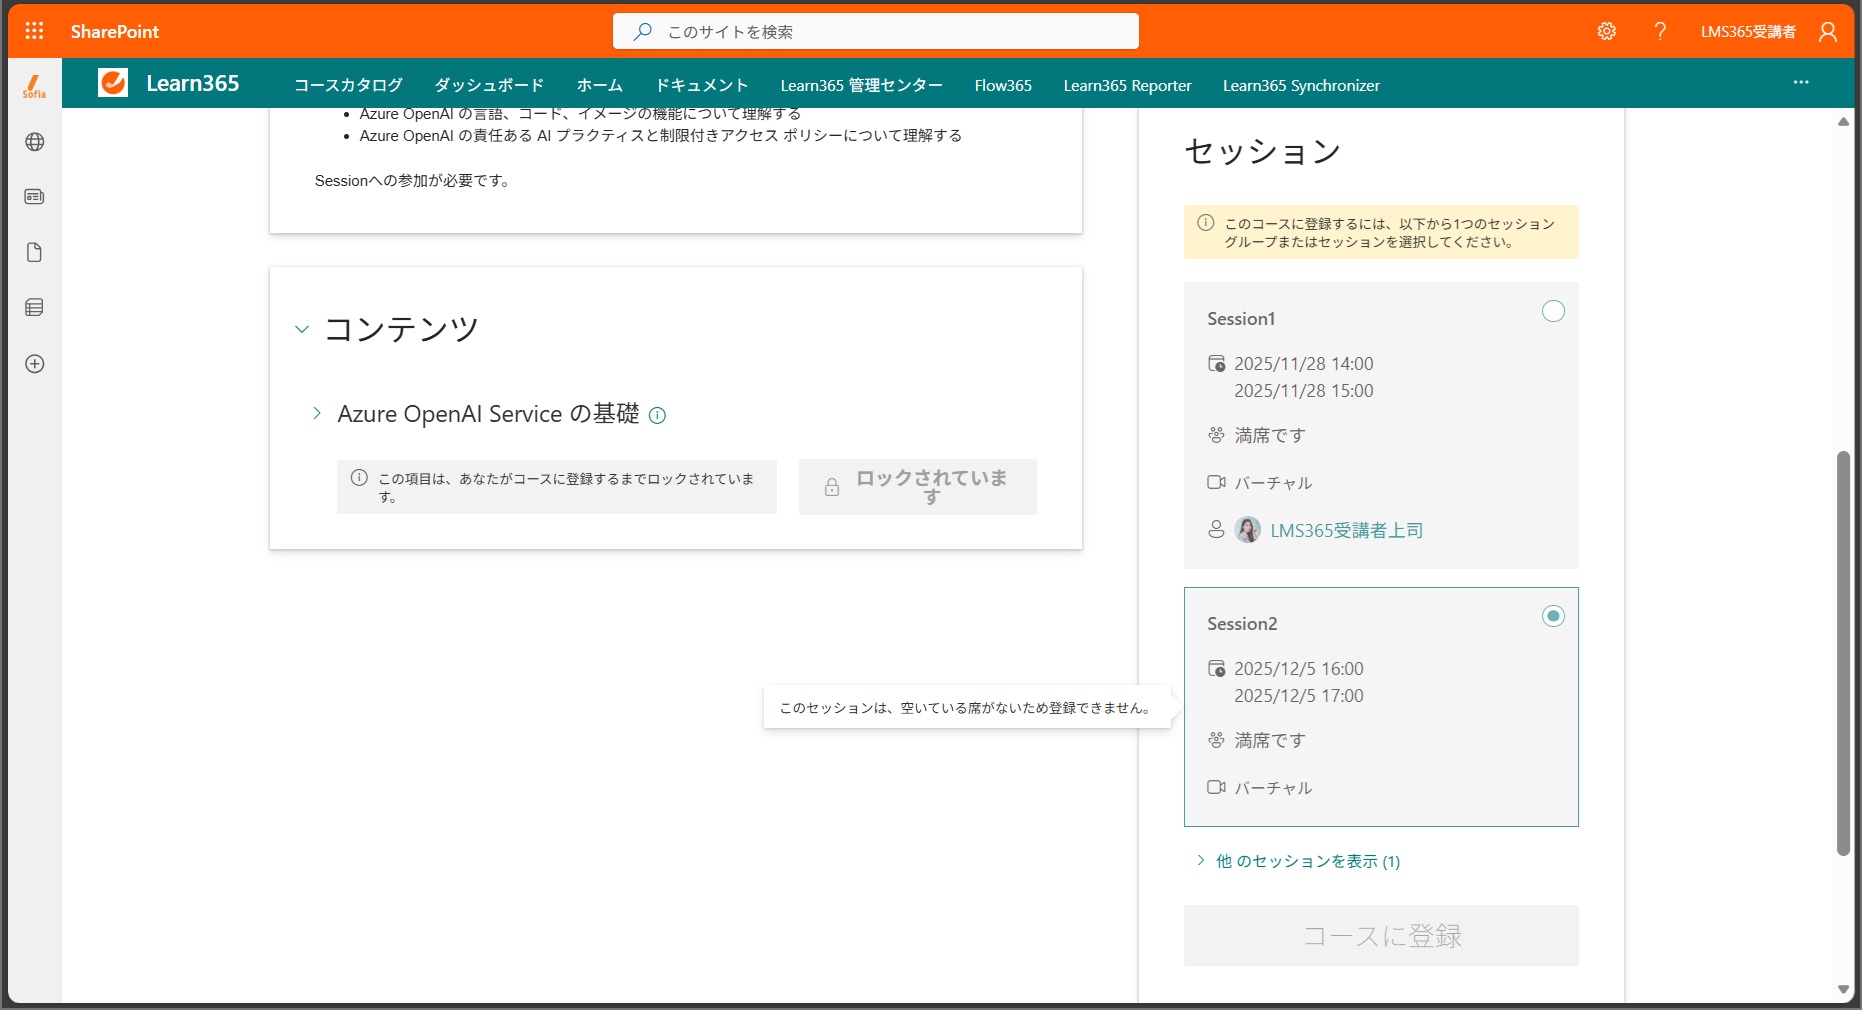Click the LMS365受講者 account name

tap(1748, 31)
